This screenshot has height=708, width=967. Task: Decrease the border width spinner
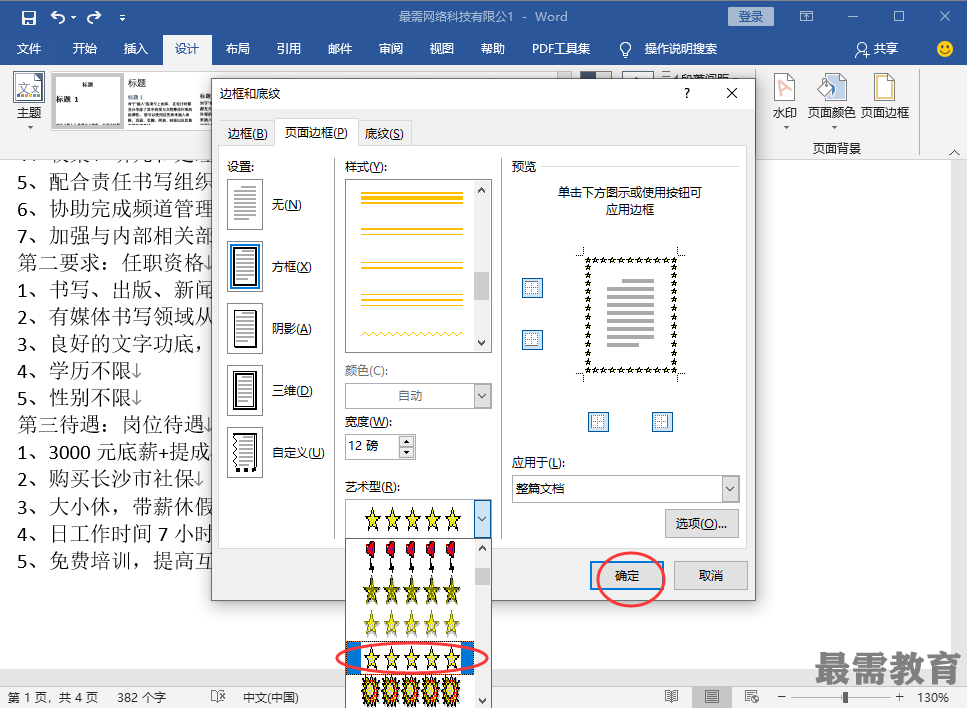[406, 452]
